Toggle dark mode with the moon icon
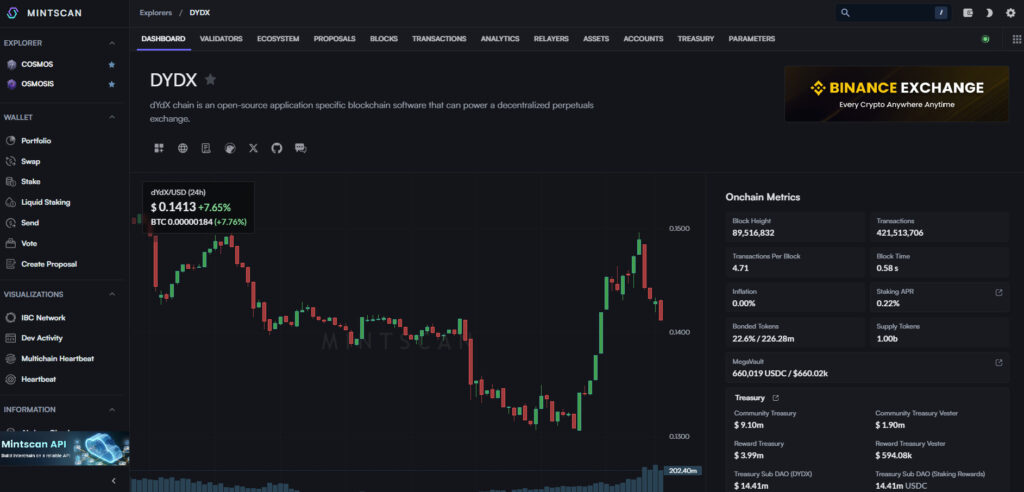Screen dimensions: 1024x492 [989, 12]
